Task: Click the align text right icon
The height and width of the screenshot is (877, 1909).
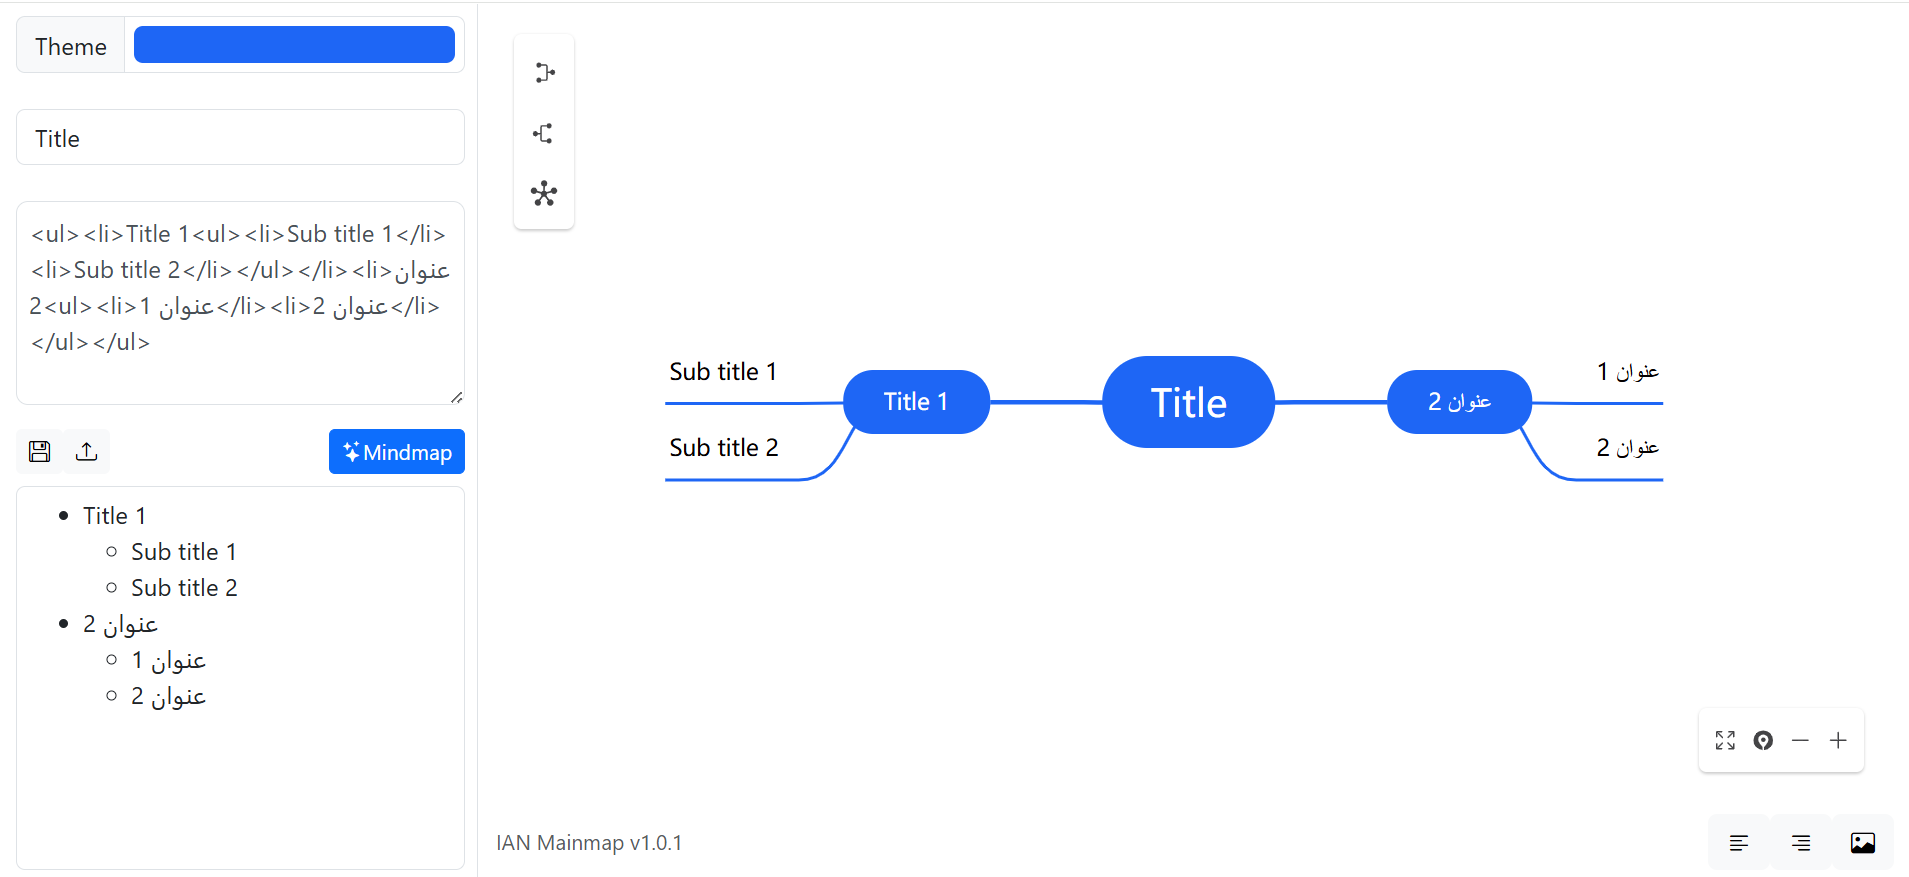Action: coord(1801,843)
